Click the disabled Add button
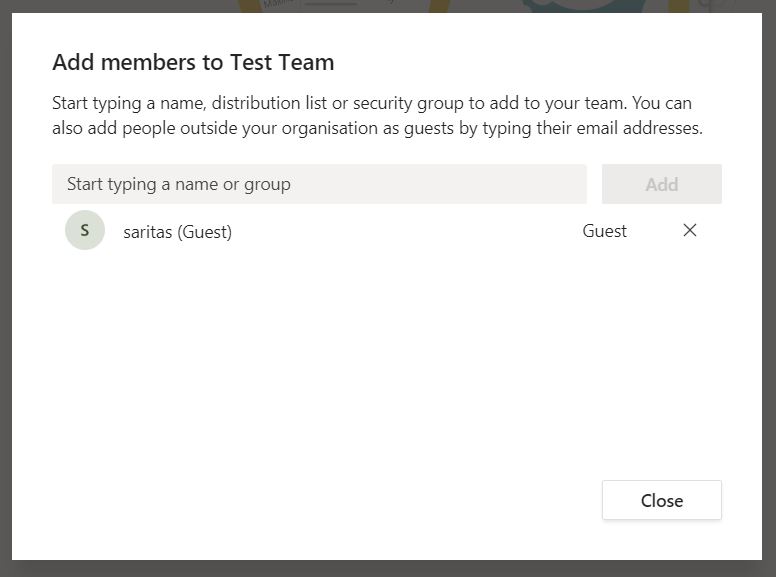This screenshot has width=776, height=577. (x=661, y=184)
